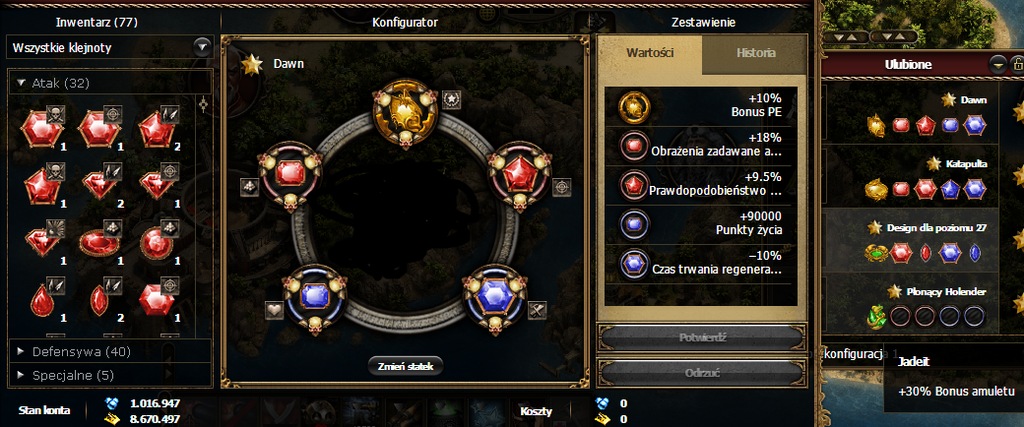Screen dimensions: 1024x427
Task: Open the Wszystkie klejnoty filter dropdown
Action: pos(202,47)
